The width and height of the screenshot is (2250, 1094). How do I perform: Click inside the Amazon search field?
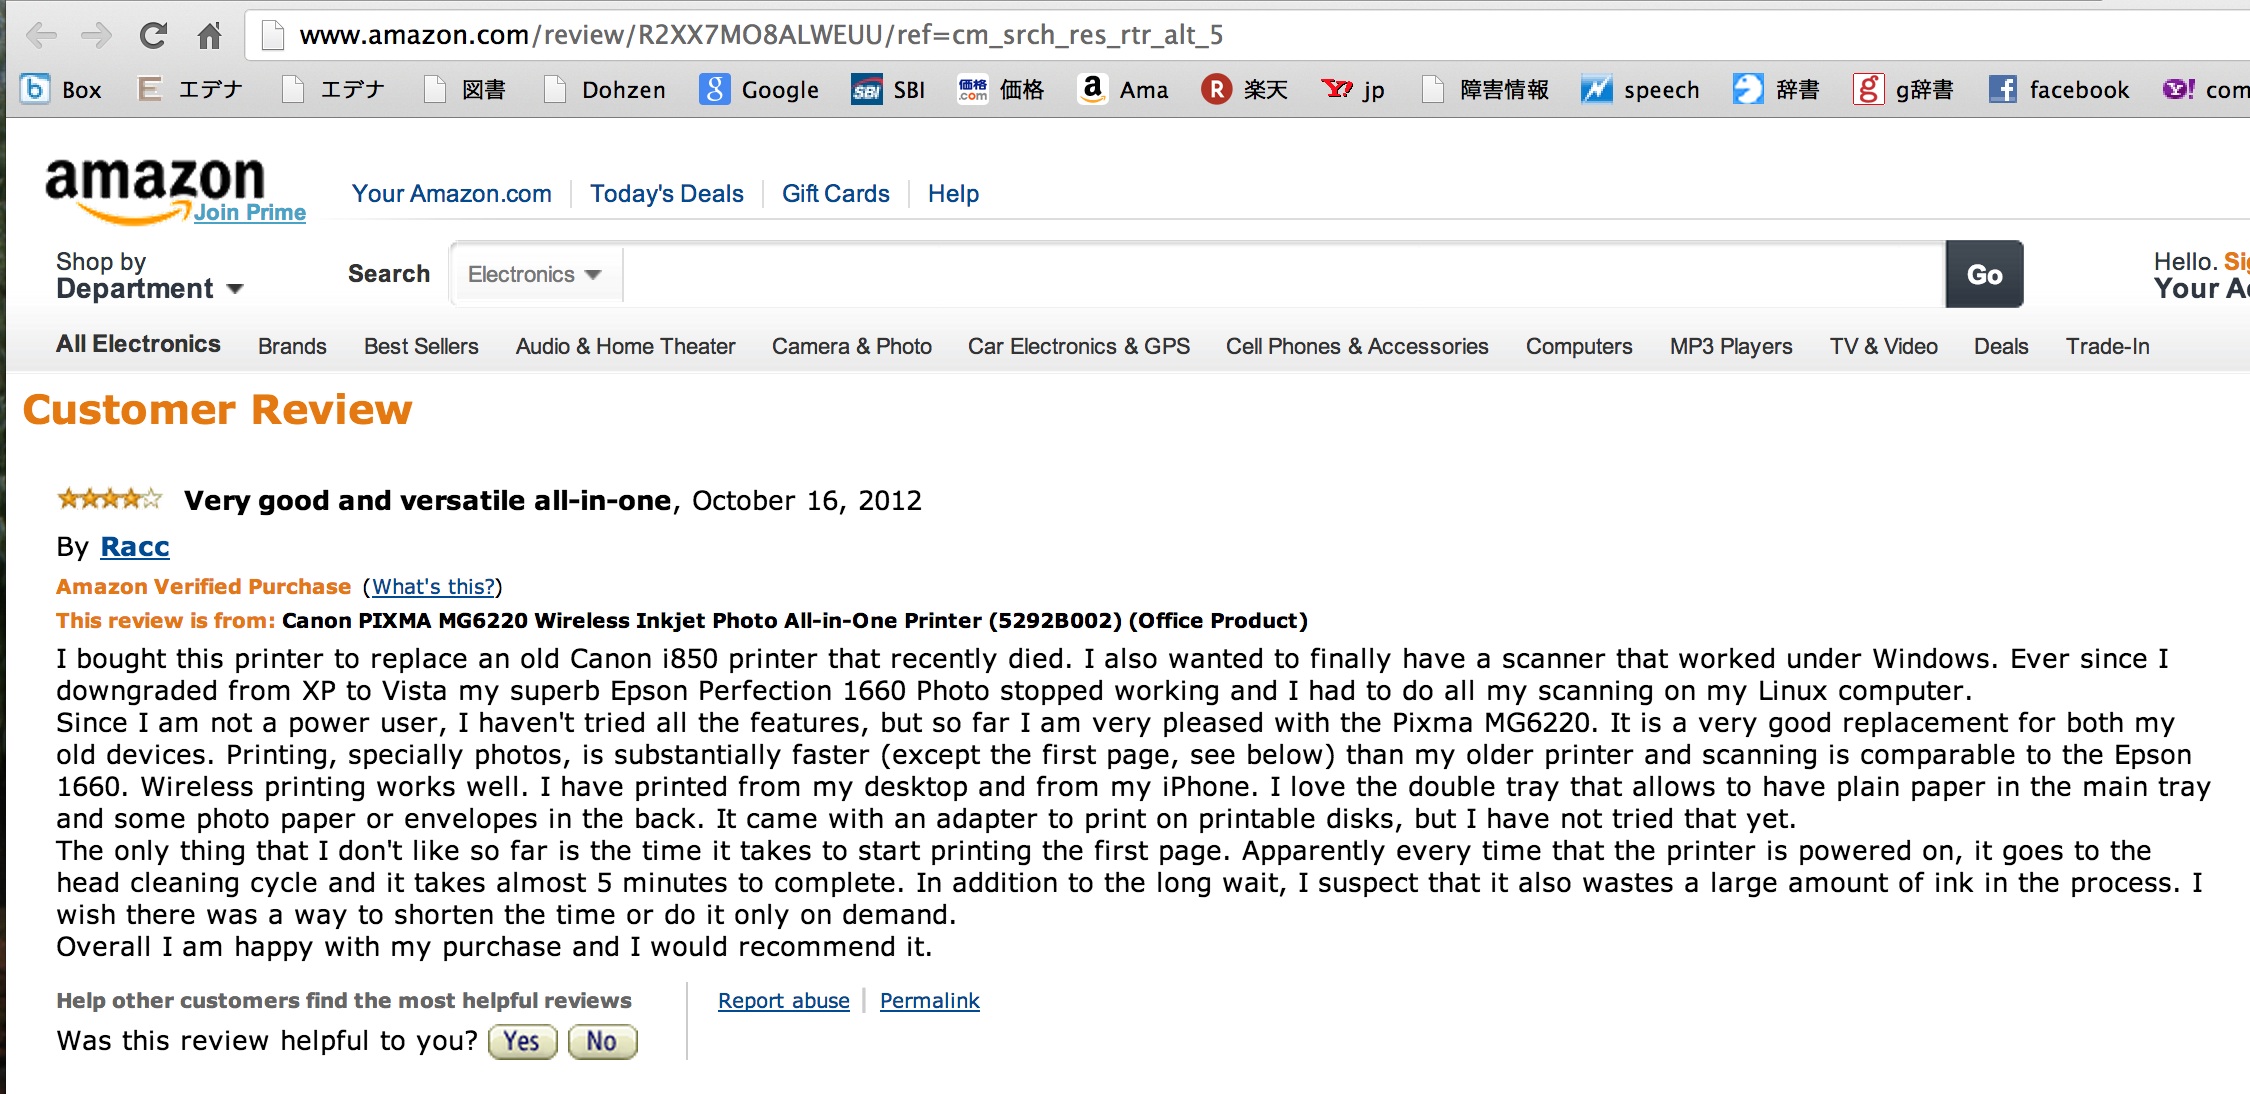click(x=1284, y=274)
